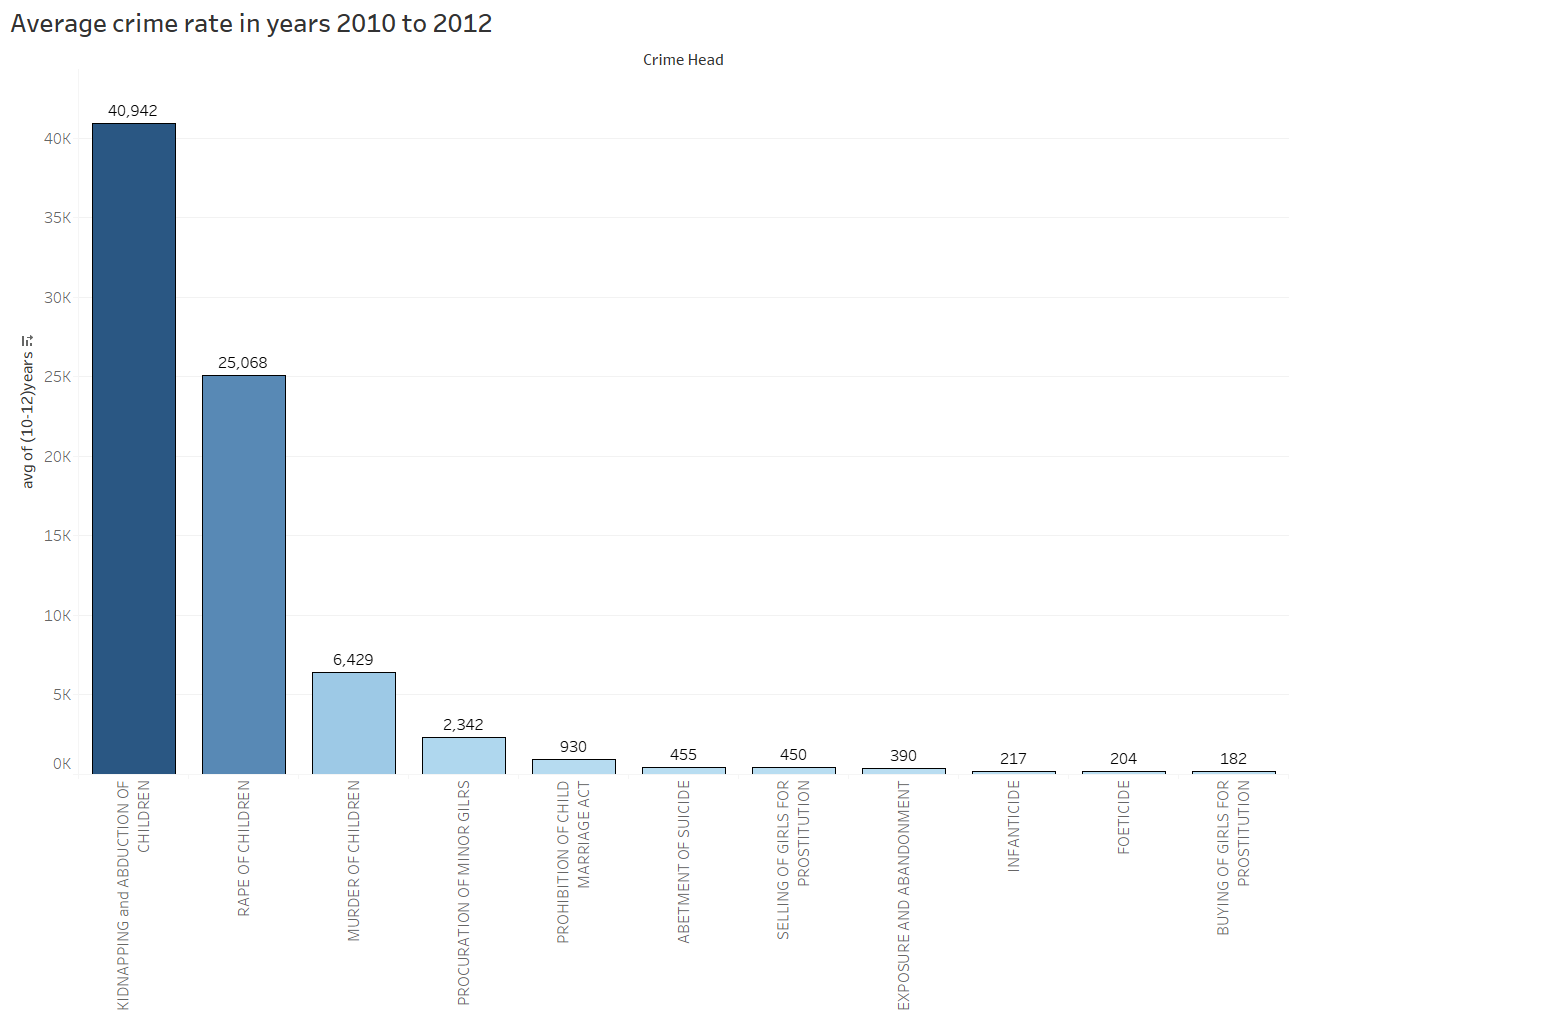Click the INFANTICIDE category label
The image size is (1562, 1022).
point(1014,826)
